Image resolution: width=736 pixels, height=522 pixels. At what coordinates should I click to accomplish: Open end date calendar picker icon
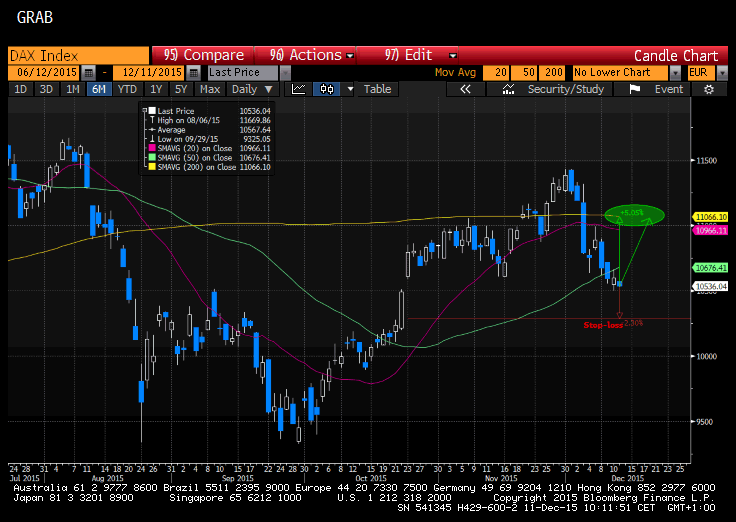tap(193, 73)
